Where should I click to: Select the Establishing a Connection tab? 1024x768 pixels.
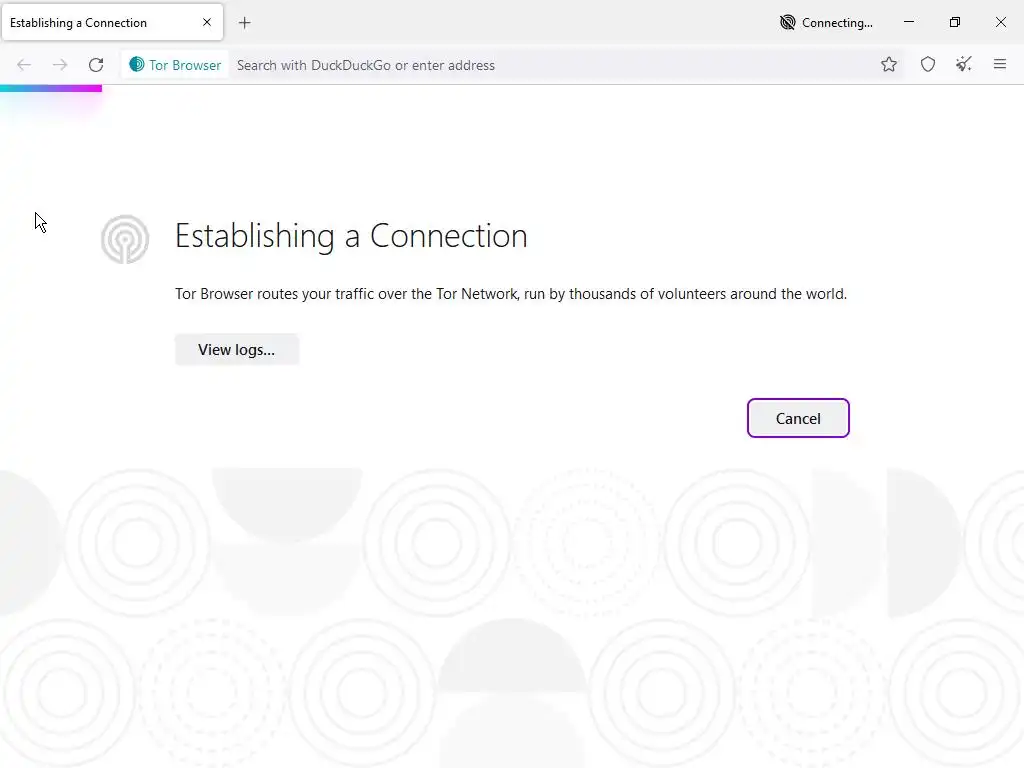(x=112, y=23)
